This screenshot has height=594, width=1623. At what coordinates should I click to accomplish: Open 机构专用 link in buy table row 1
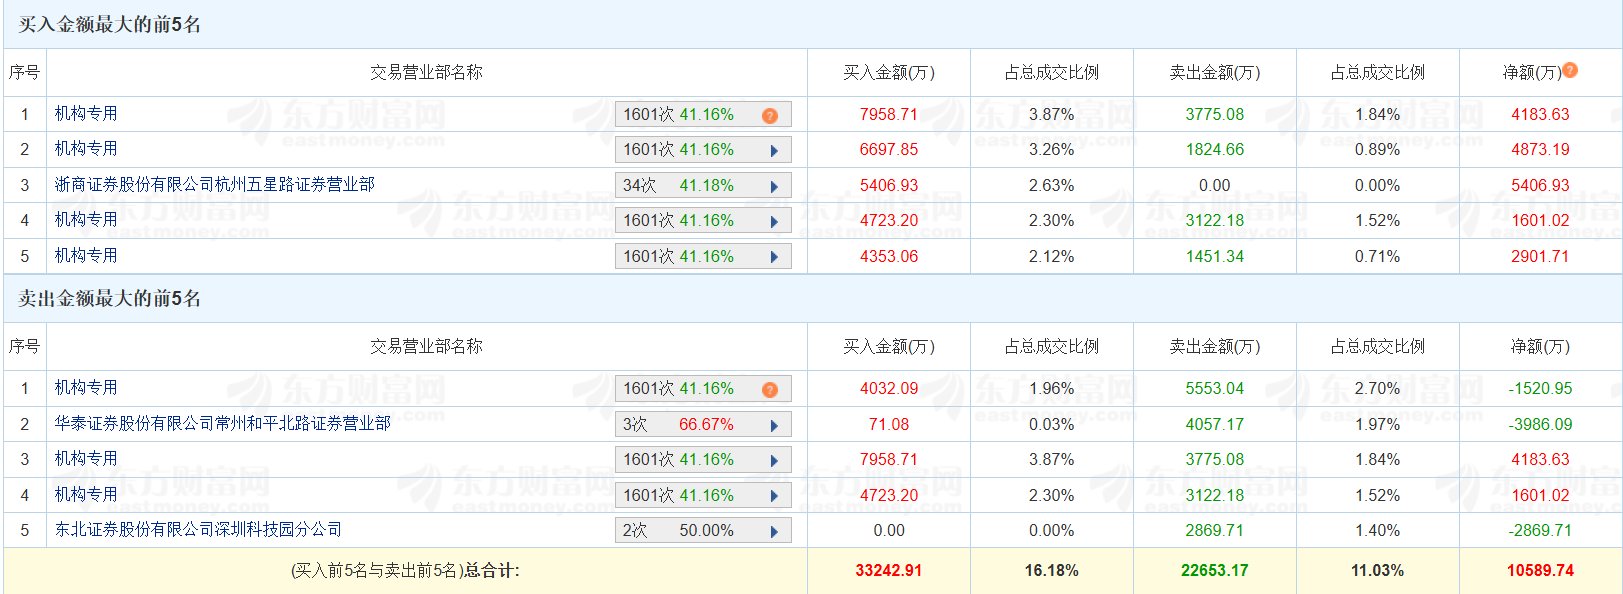point(86,114)
